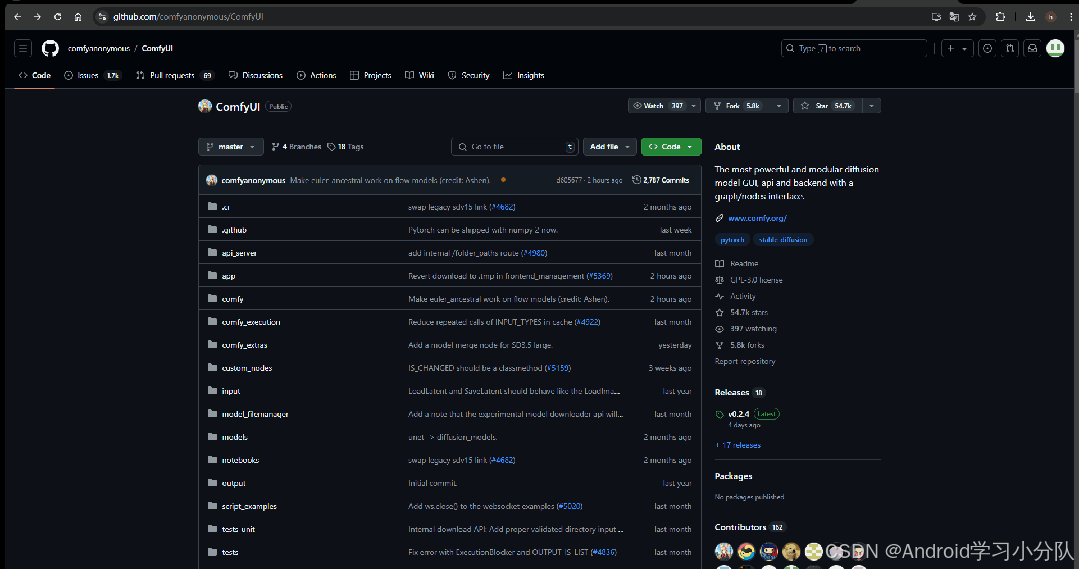1079x569 pixels.
Task: Open pull requests shortcut icon in header
Action: [x=1010, y=48]
